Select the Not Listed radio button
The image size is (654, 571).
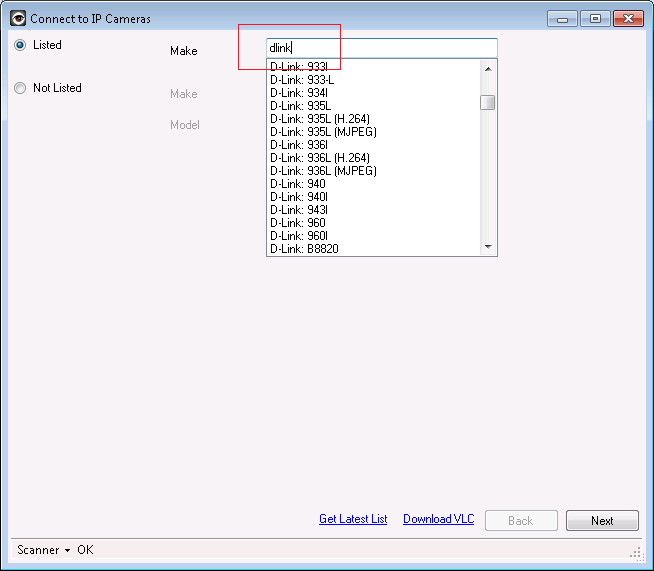[20, 88]
